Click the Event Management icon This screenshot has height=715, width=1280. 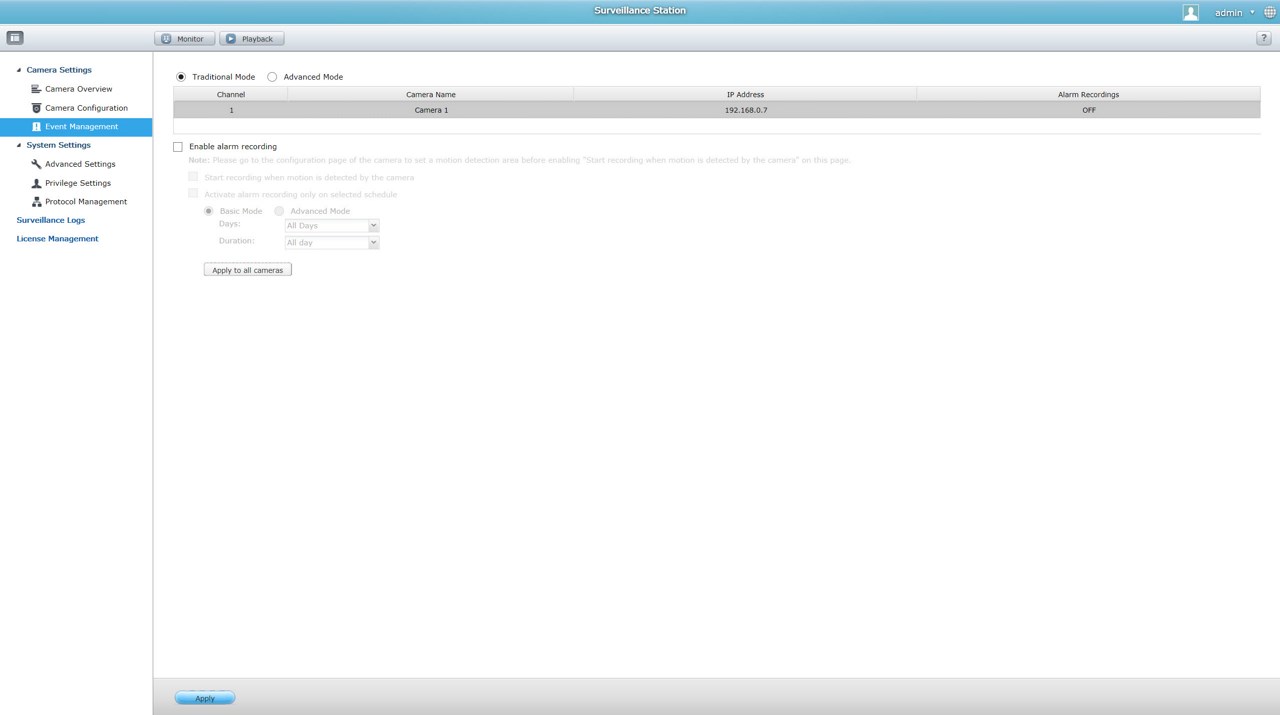36,127
